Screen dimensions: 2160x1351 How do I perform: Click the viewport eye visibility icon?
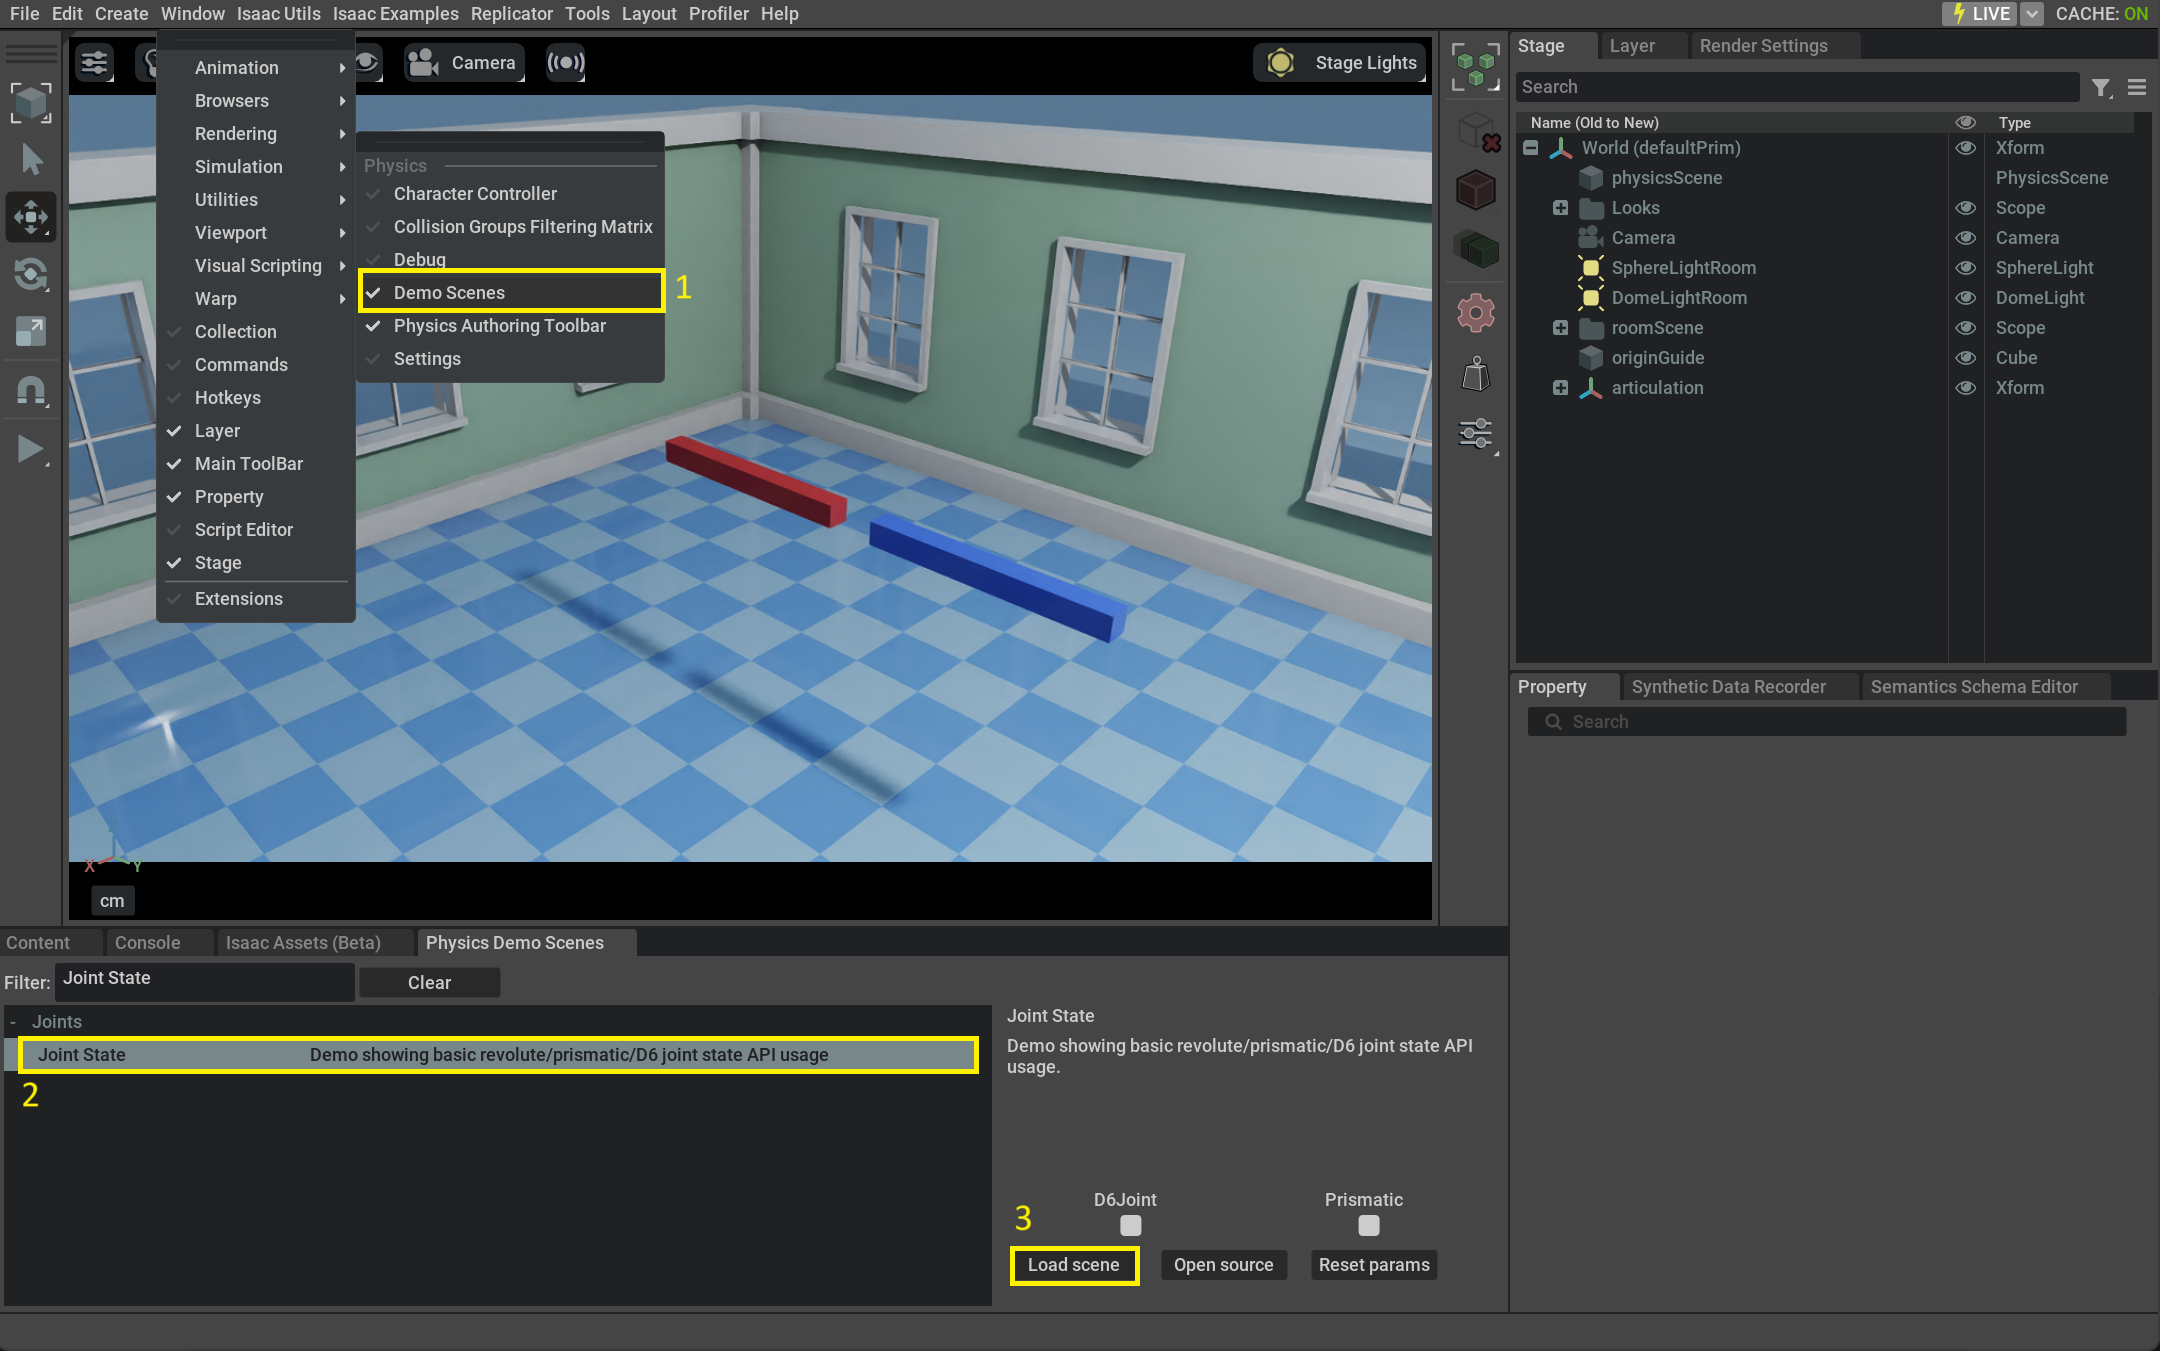(366, 63)
